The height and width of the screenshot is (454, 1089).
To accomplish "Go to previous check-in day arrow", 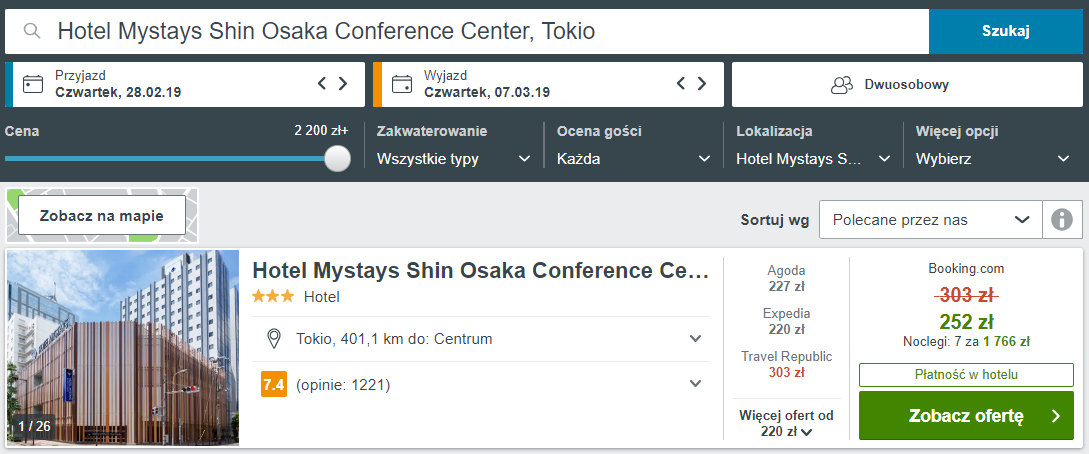I will click(x=322, y=83).
